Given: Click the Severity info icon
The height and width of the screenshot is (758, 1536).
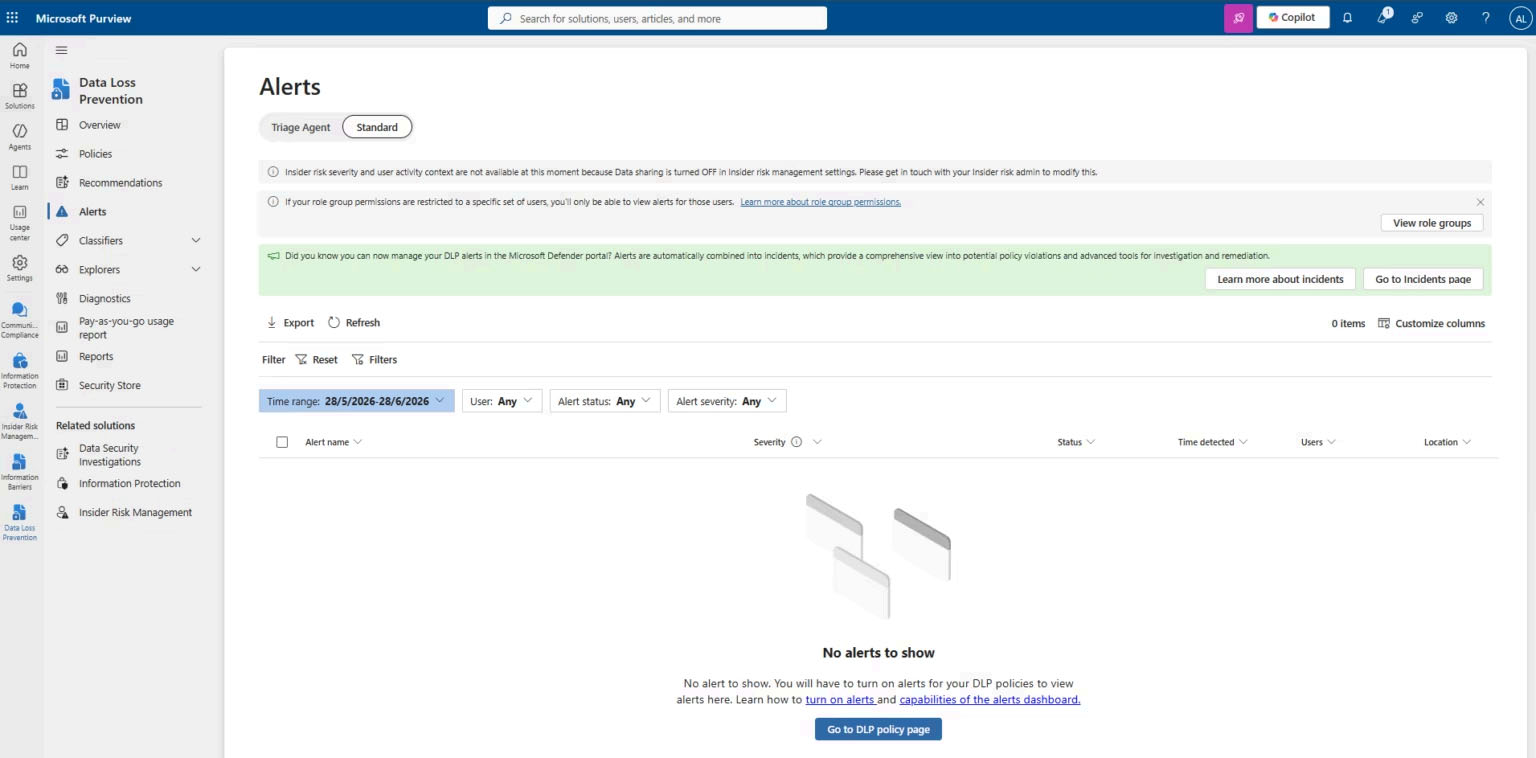Looking at the screenshot, I should pyautogui.click(x=796, y=442).
